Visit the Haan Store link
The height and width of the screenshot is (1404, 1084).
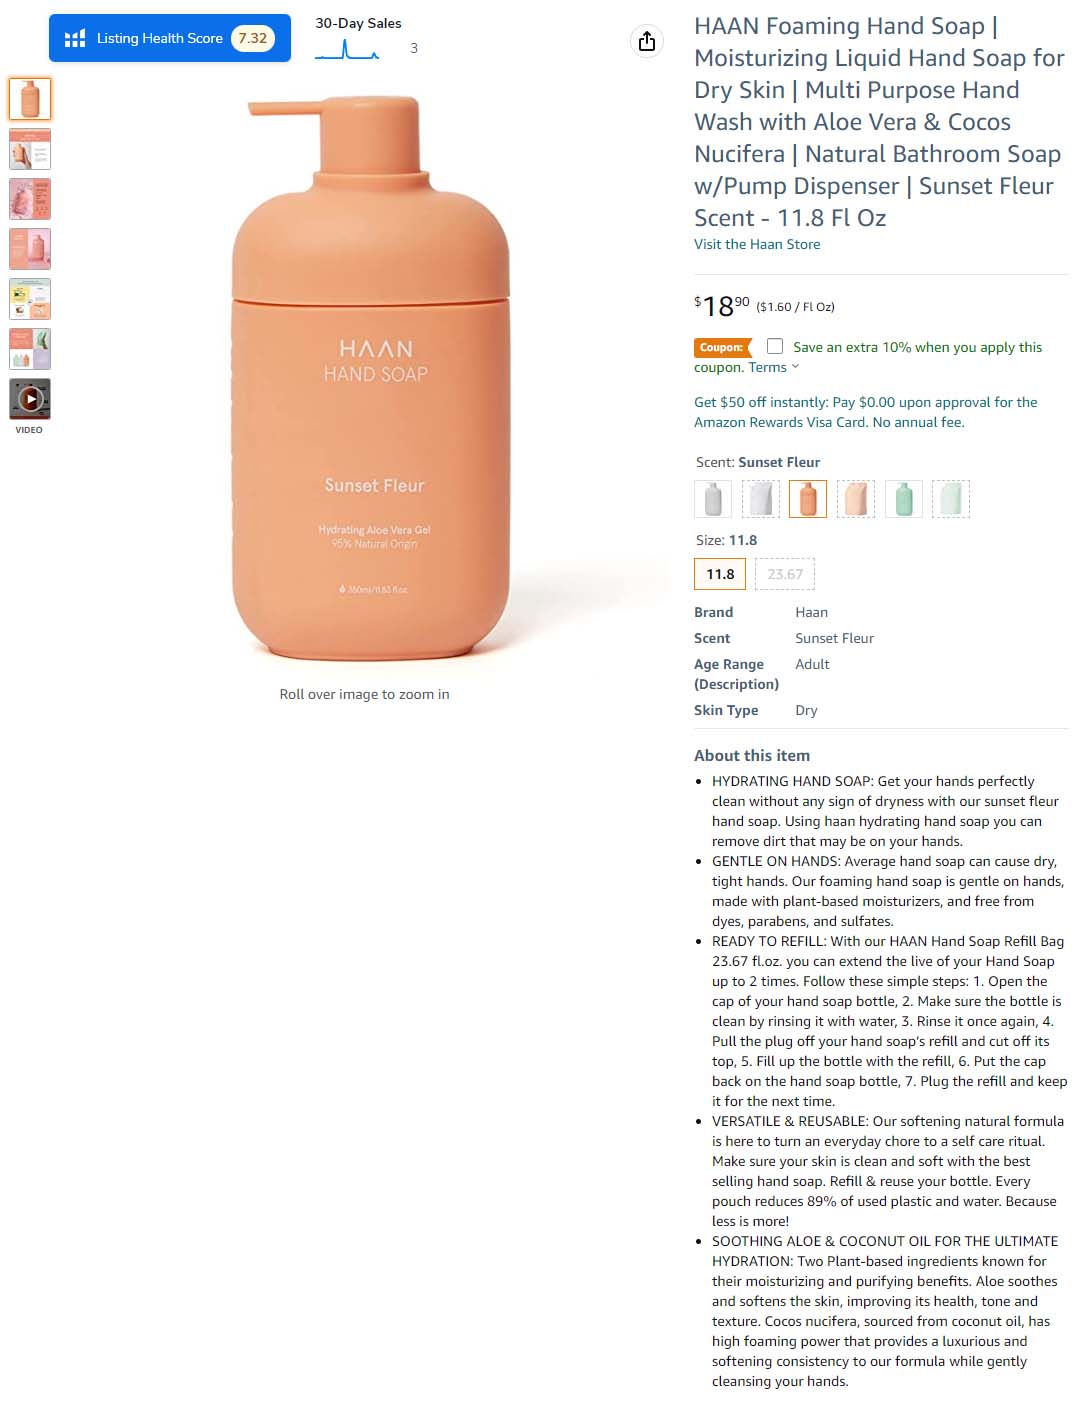pos(757,244)
